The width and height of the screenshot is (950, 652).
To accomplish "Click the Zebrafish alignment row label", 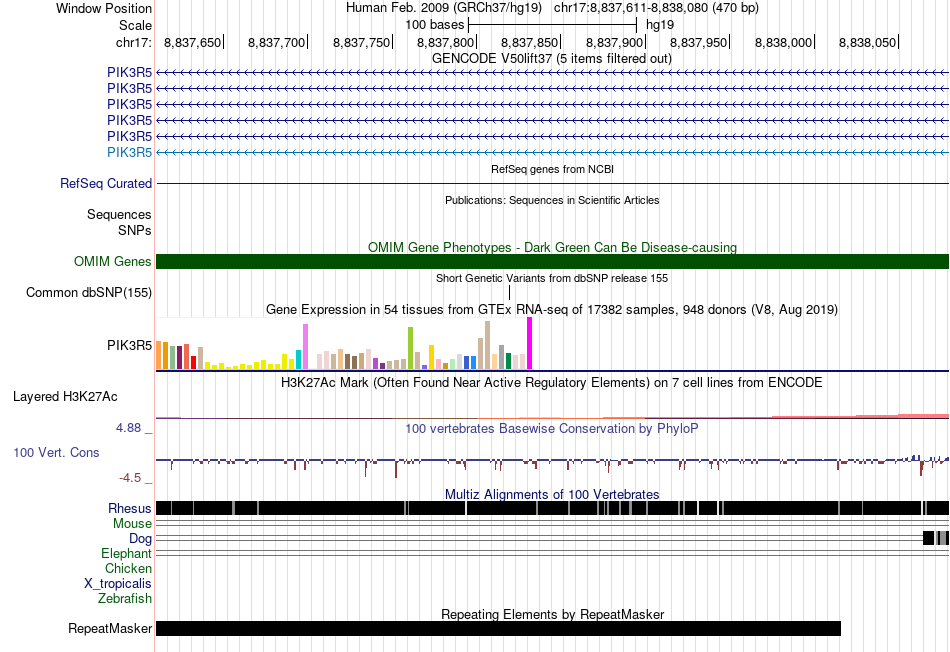I will pos(125,598).
